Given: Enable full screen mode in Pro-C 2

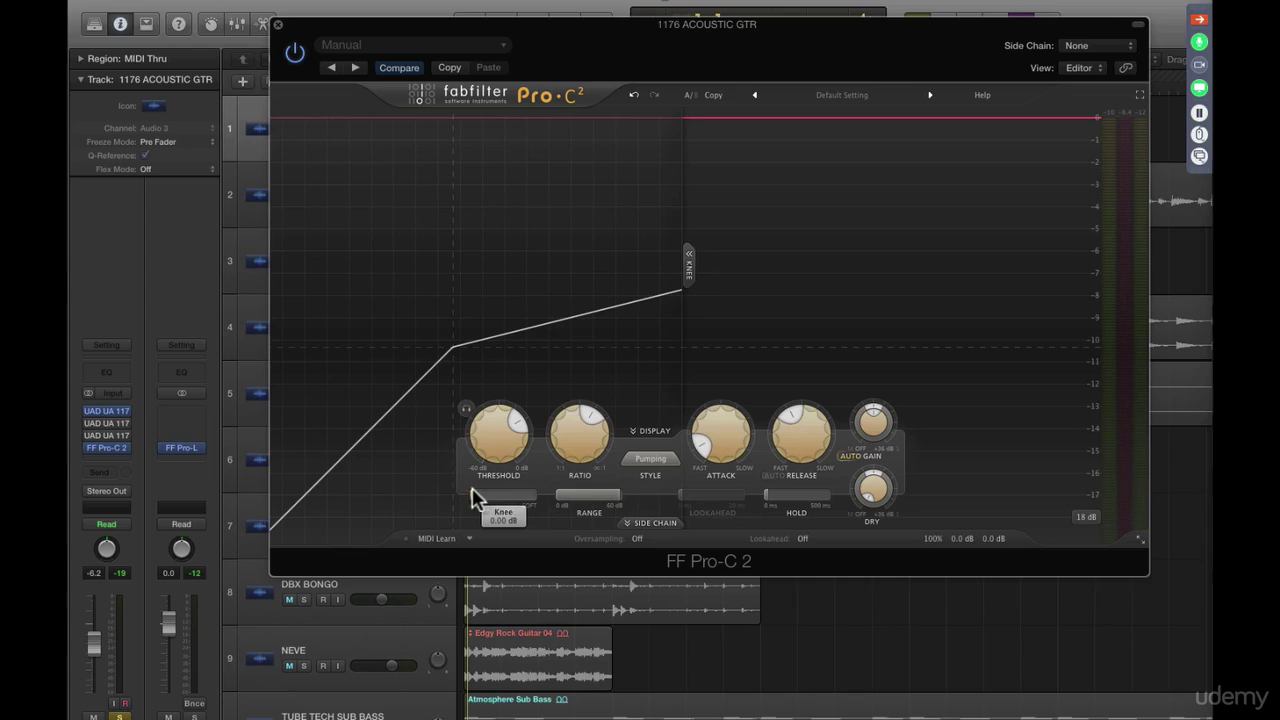Looking at the screenshot, I should pos(1139,95).
